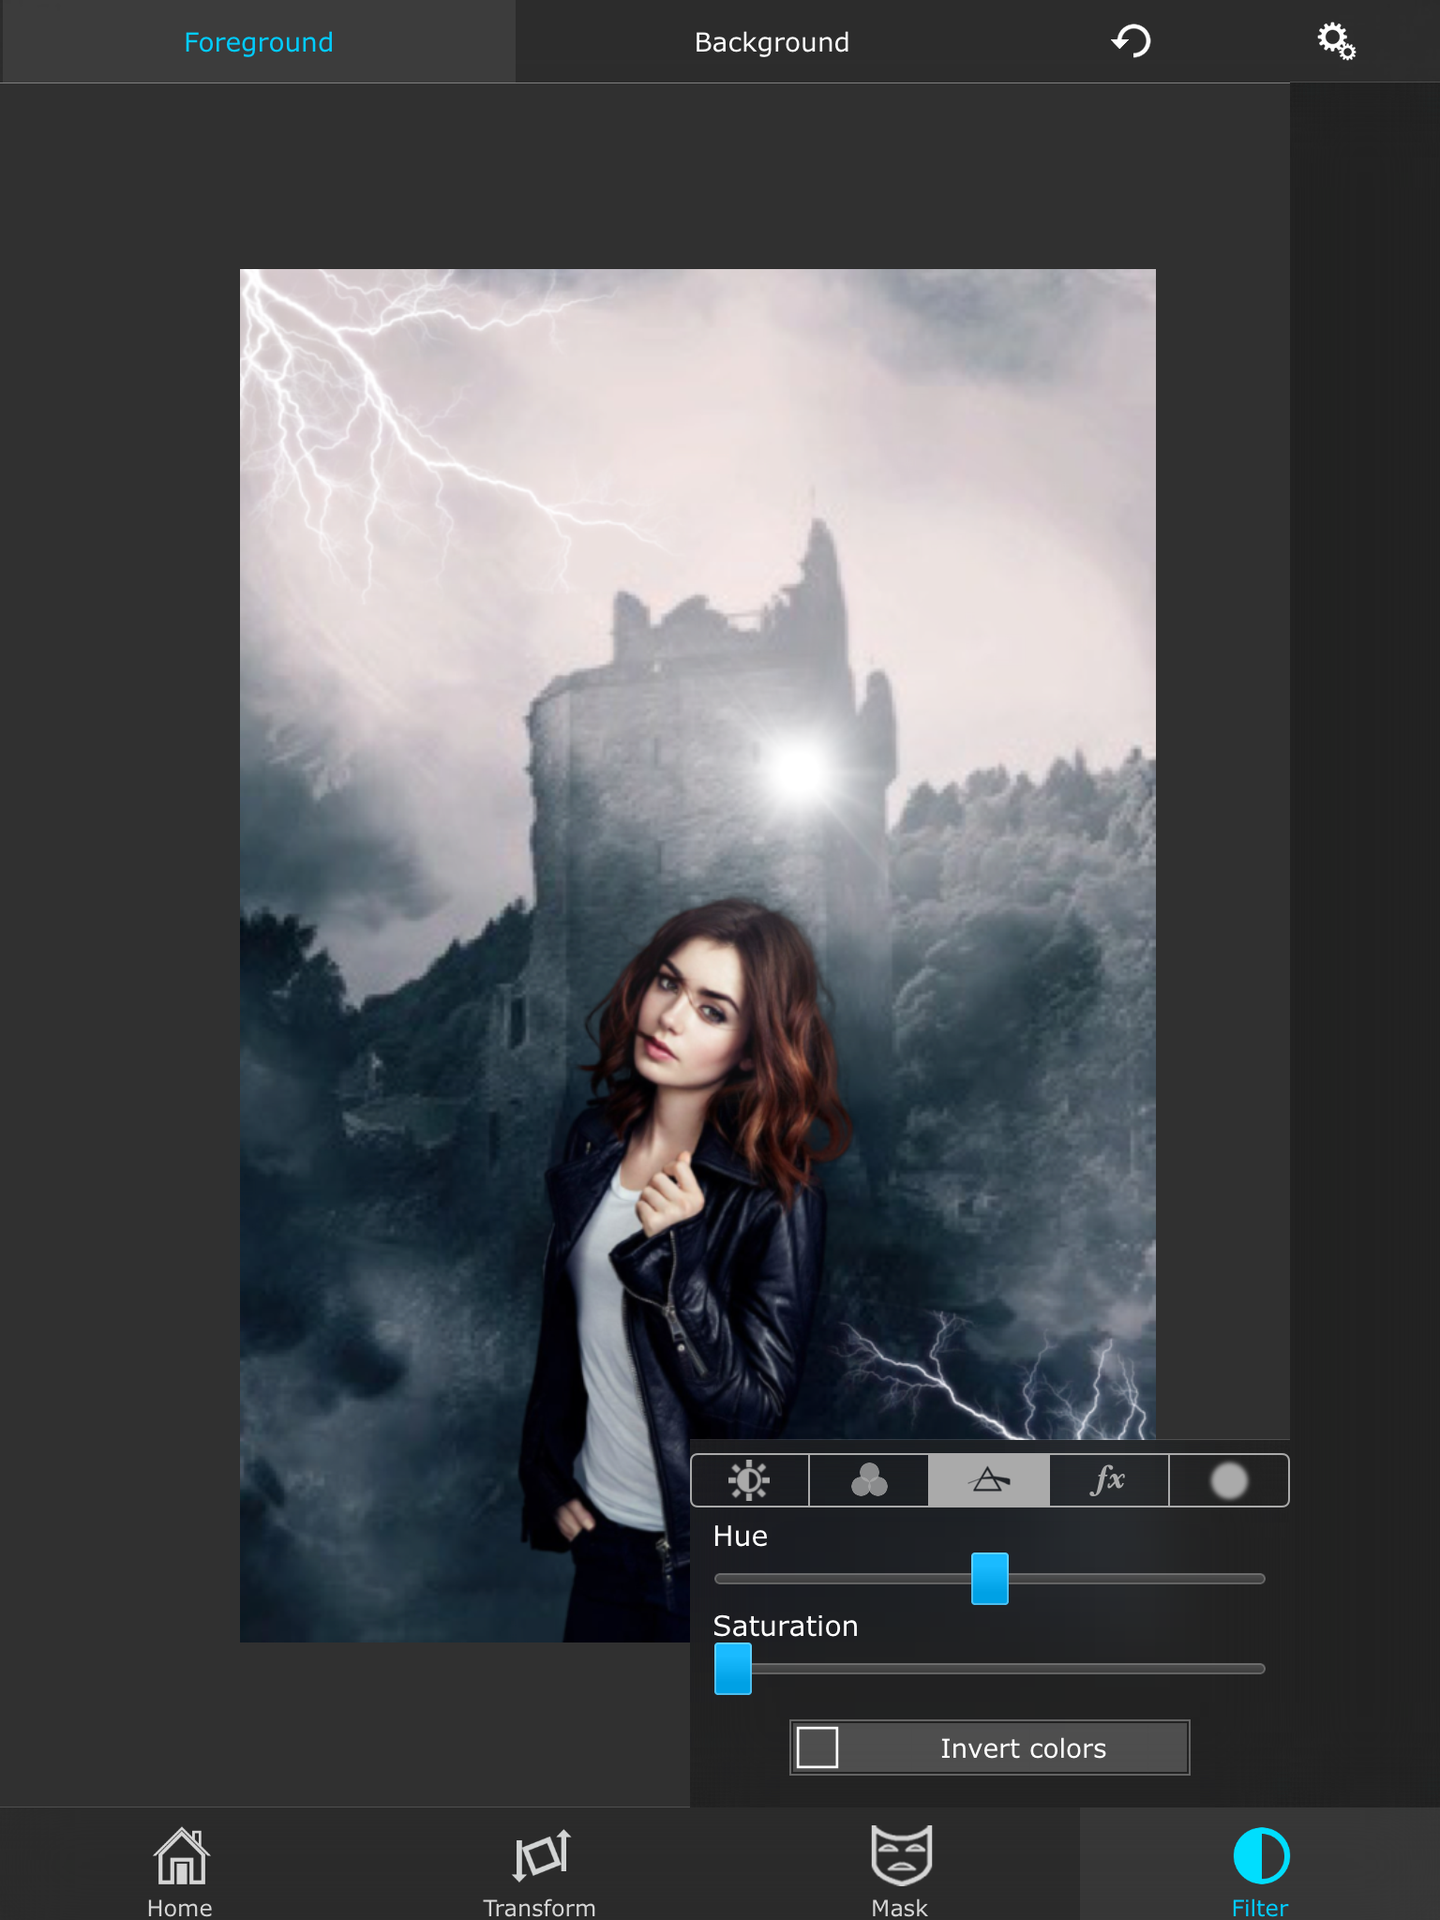Select the brightness sun filter tab

coord(750,1480)
